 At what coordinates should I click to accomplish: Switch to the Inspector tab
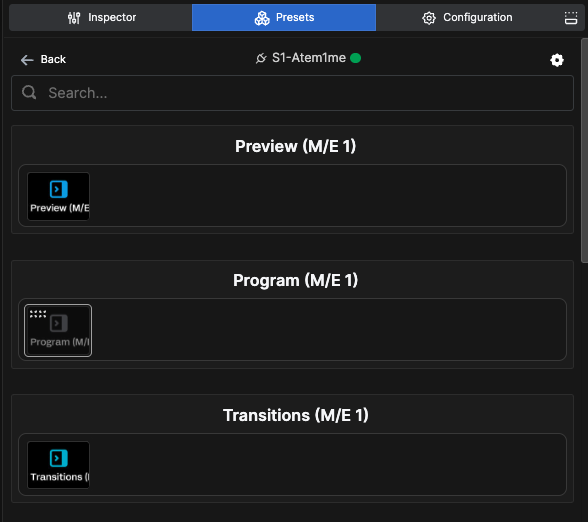point(100,18)
